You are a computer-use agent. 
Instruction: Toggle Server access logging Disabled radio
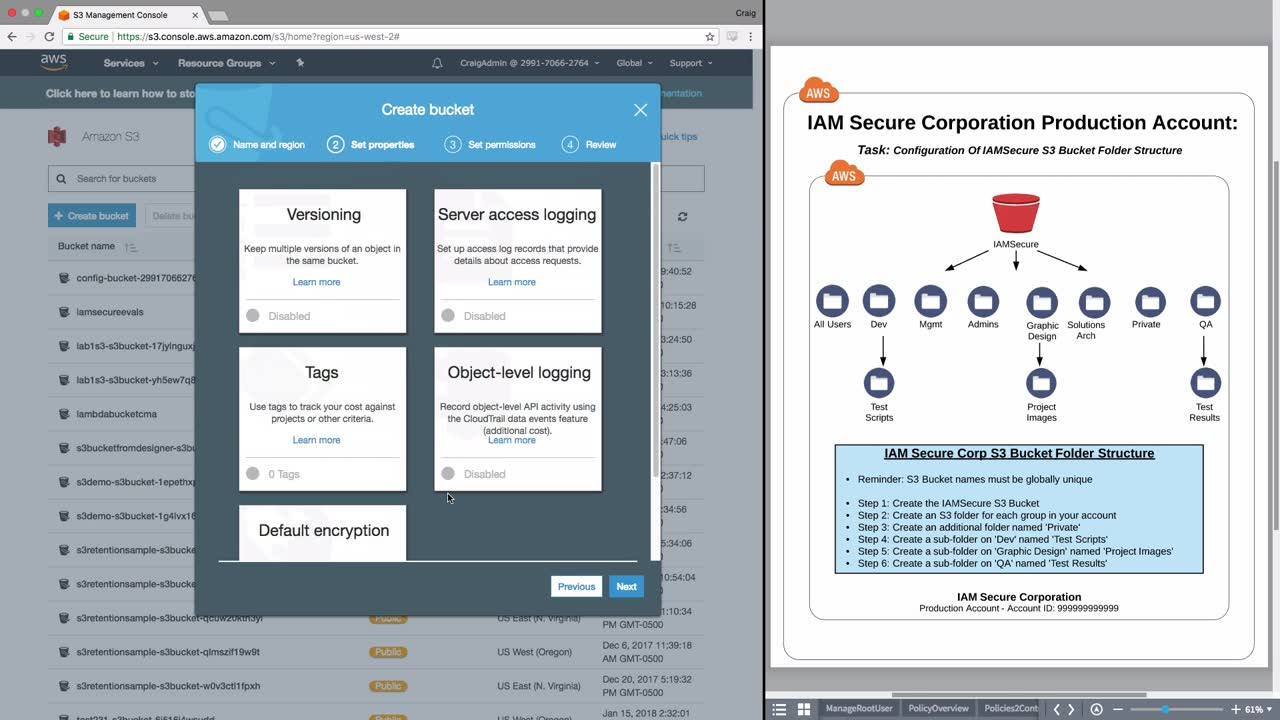(448, 316)
